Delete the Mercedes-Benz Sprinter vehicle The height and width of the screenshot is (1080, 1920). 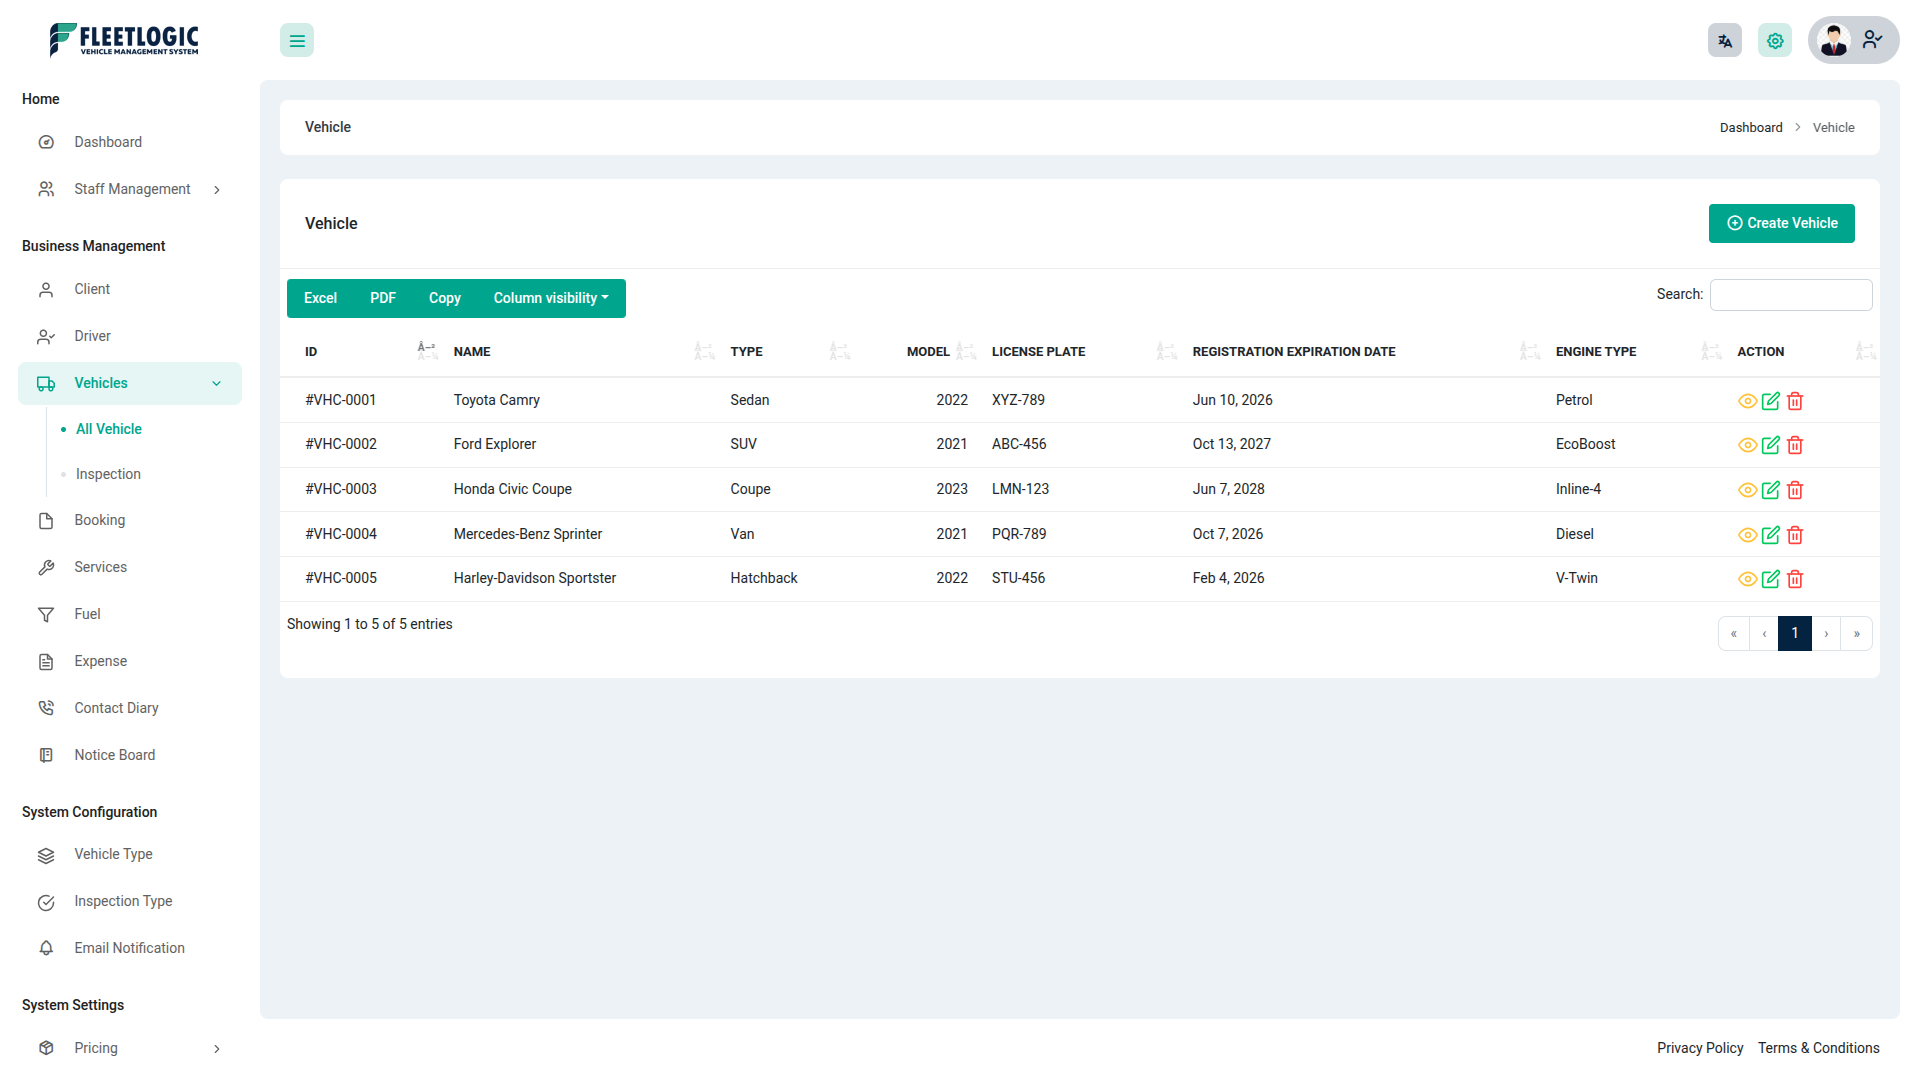(1795, 535)
